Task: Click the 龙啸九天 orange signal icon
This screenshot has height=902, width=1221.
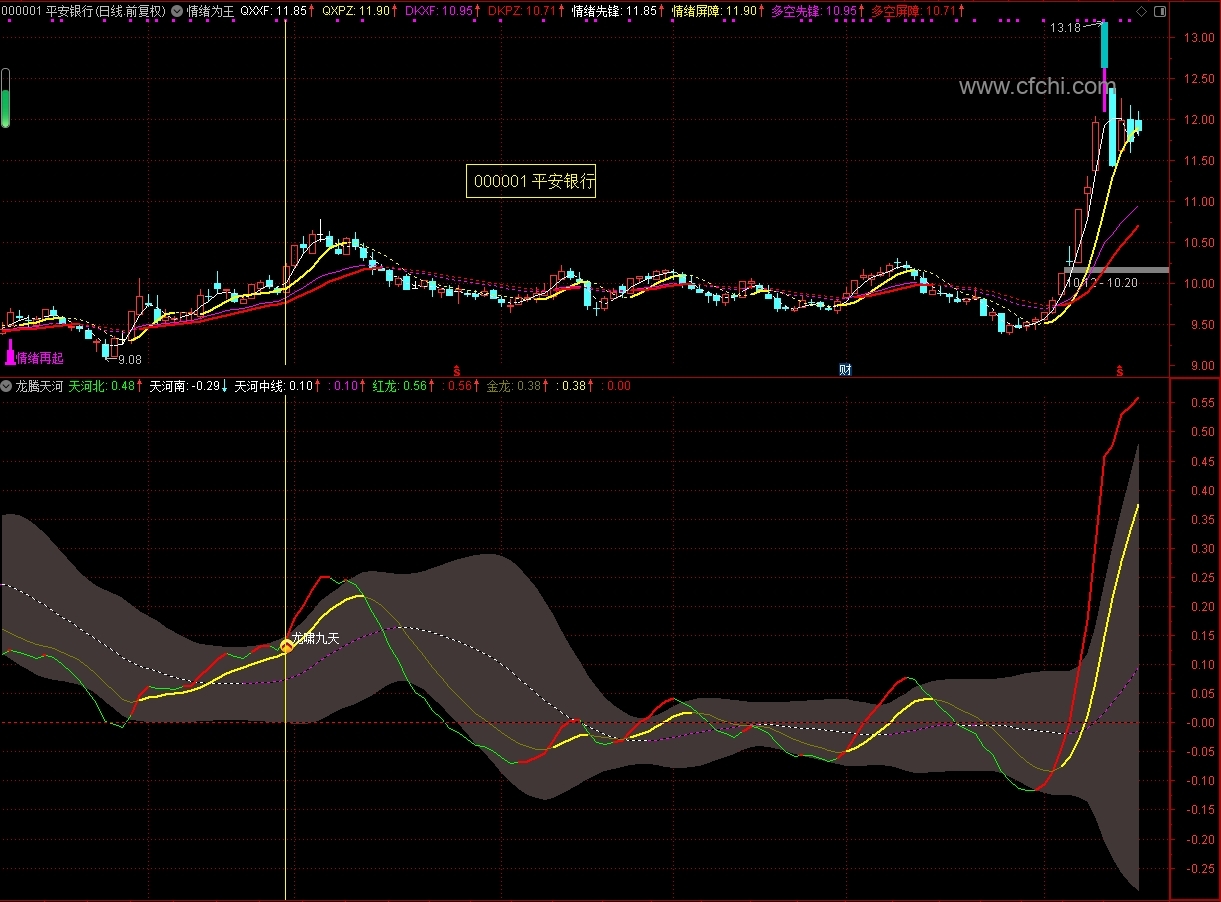Action: [x=285, y=646]
